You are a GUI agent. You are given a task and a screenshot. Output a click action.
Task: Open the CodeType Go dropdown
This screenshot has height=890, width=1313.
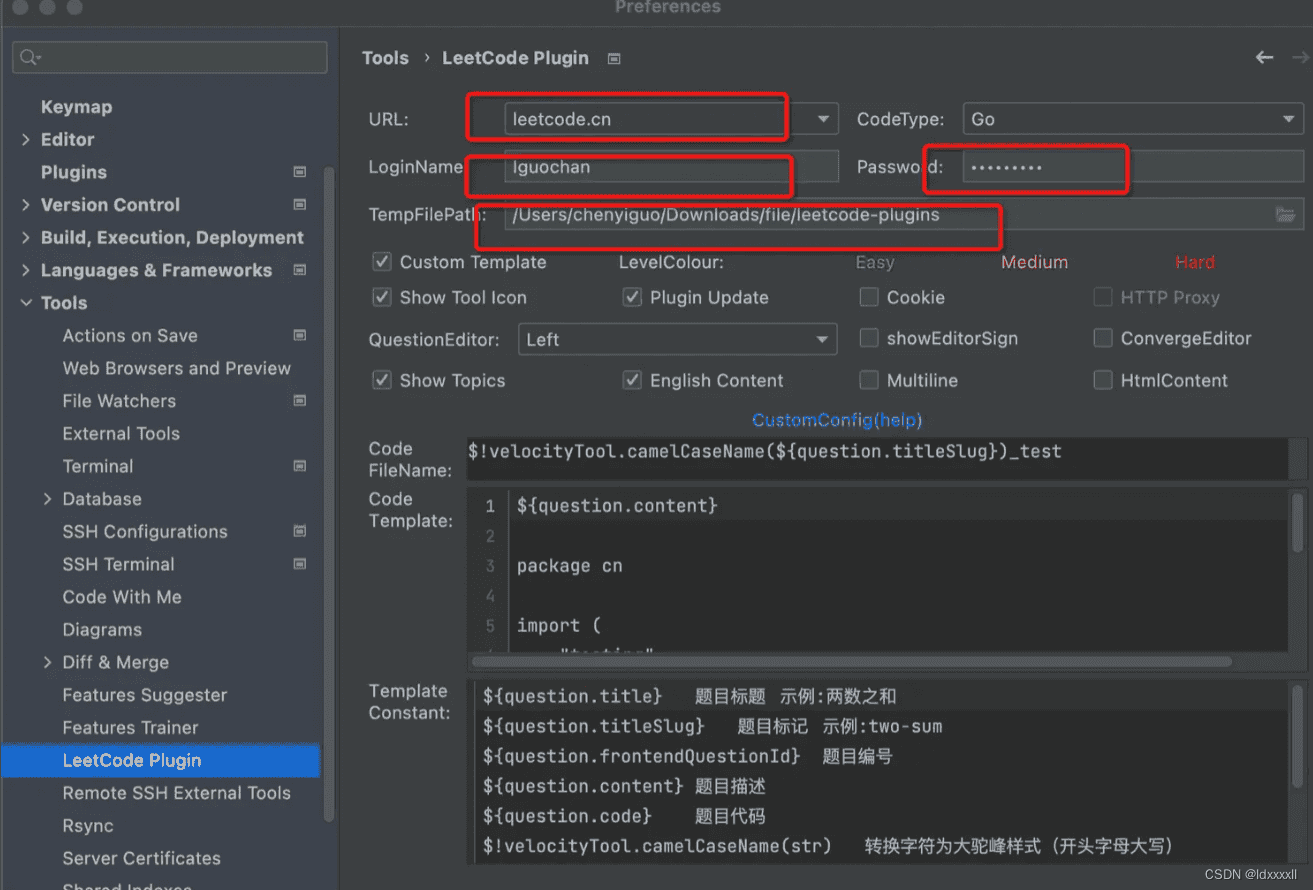pyautogui.click(x=1133, y=119)
